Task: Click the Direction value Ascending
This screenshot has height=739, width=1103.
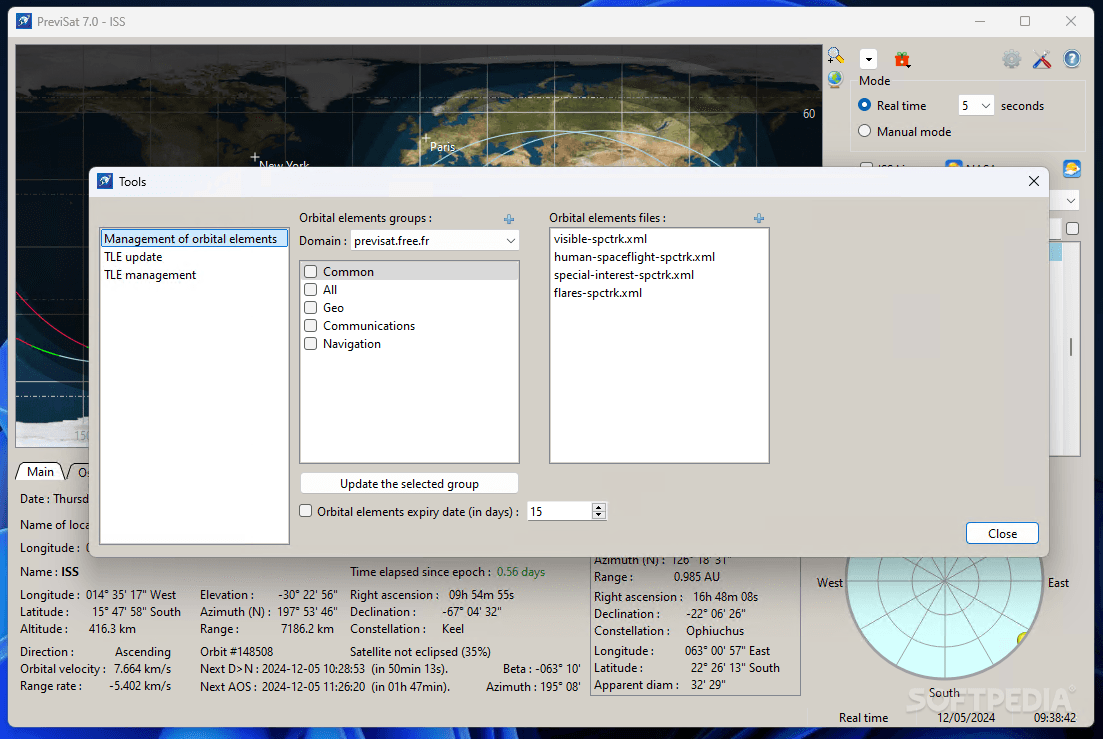Action: (x=143, y=652)
